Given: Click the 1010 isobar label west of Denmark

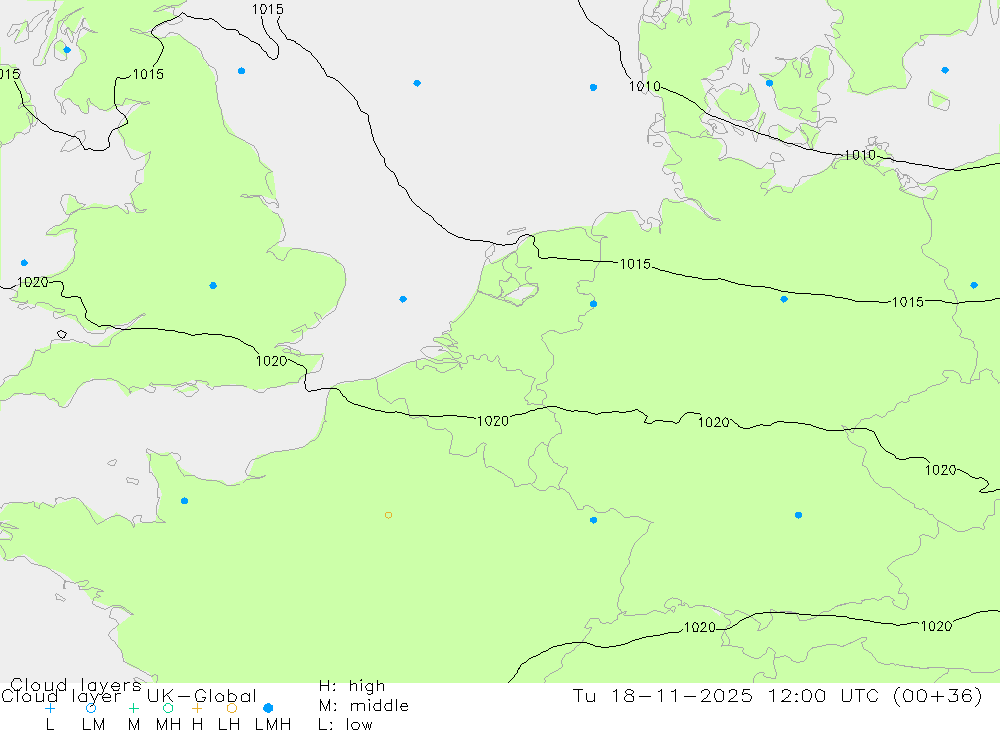Looking at the screenshot, I should (x=645, y=86).
